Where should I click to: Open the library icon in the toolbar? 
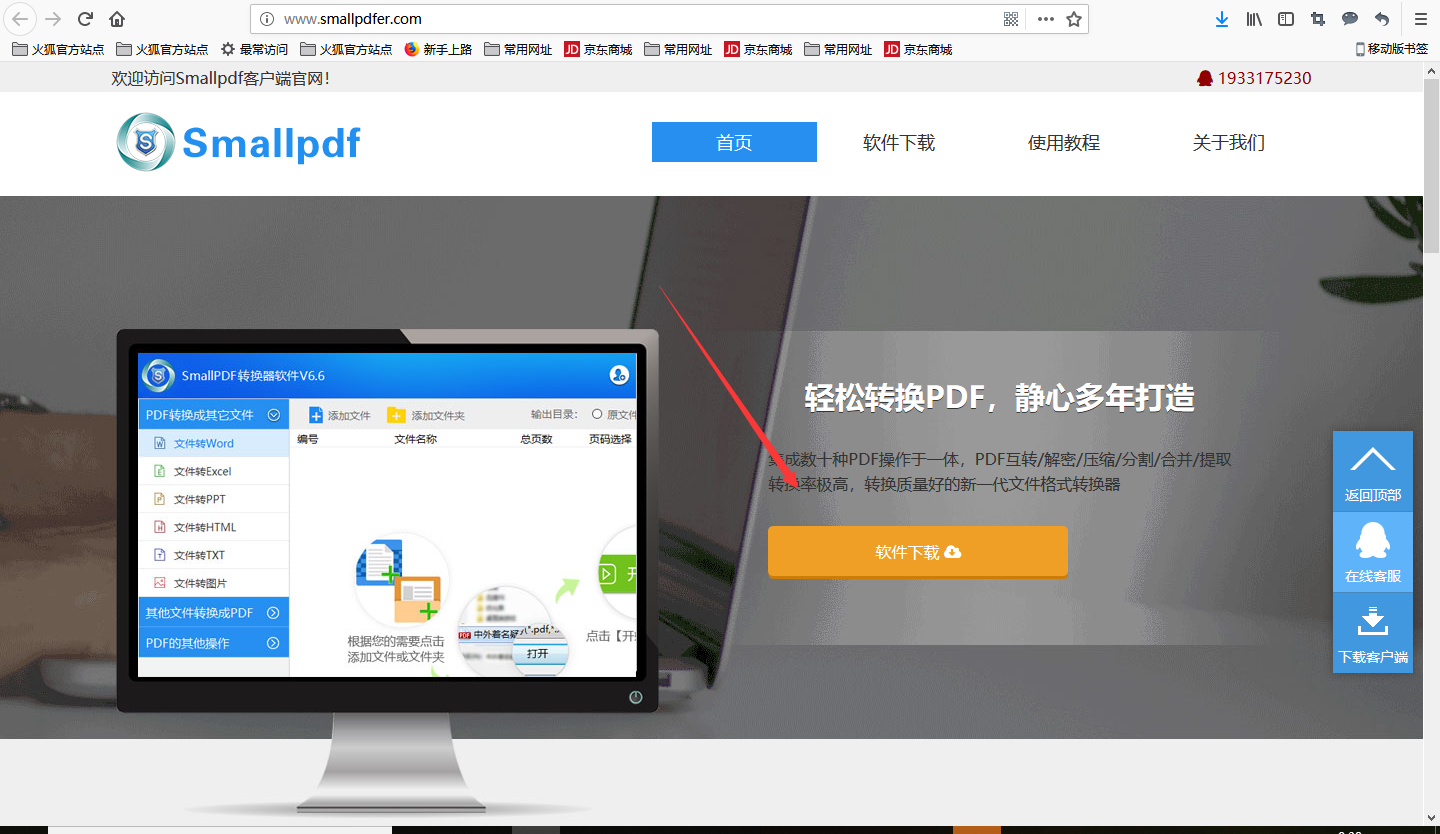click(x=1254, y=19)
